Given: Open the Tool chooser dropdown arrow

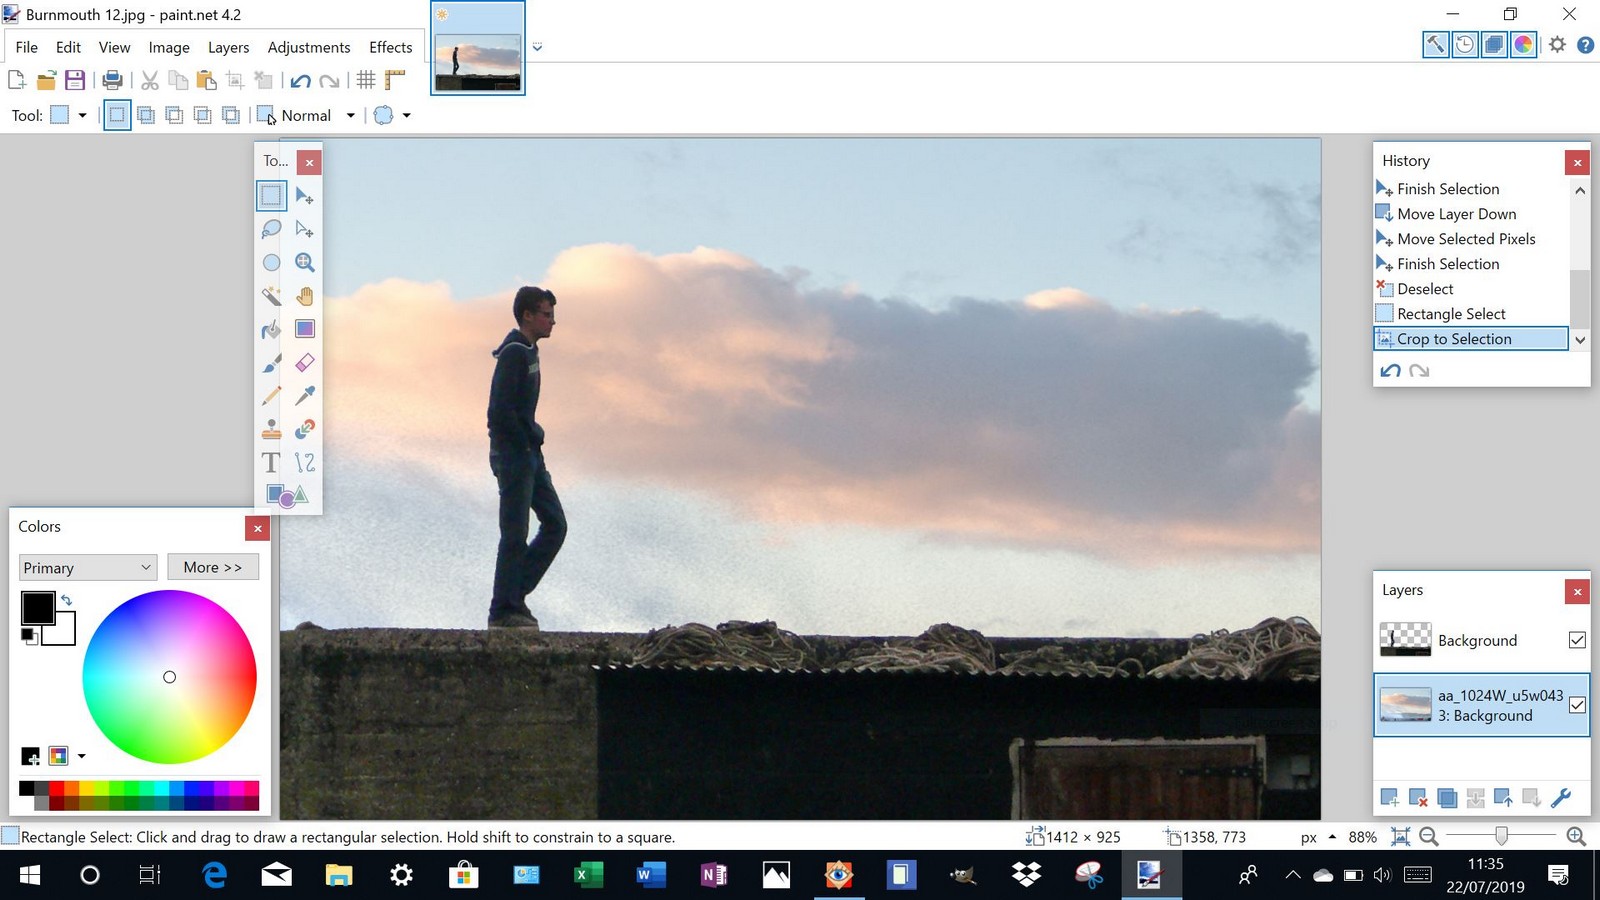Looking at the screenshot, I should point(82,116).
